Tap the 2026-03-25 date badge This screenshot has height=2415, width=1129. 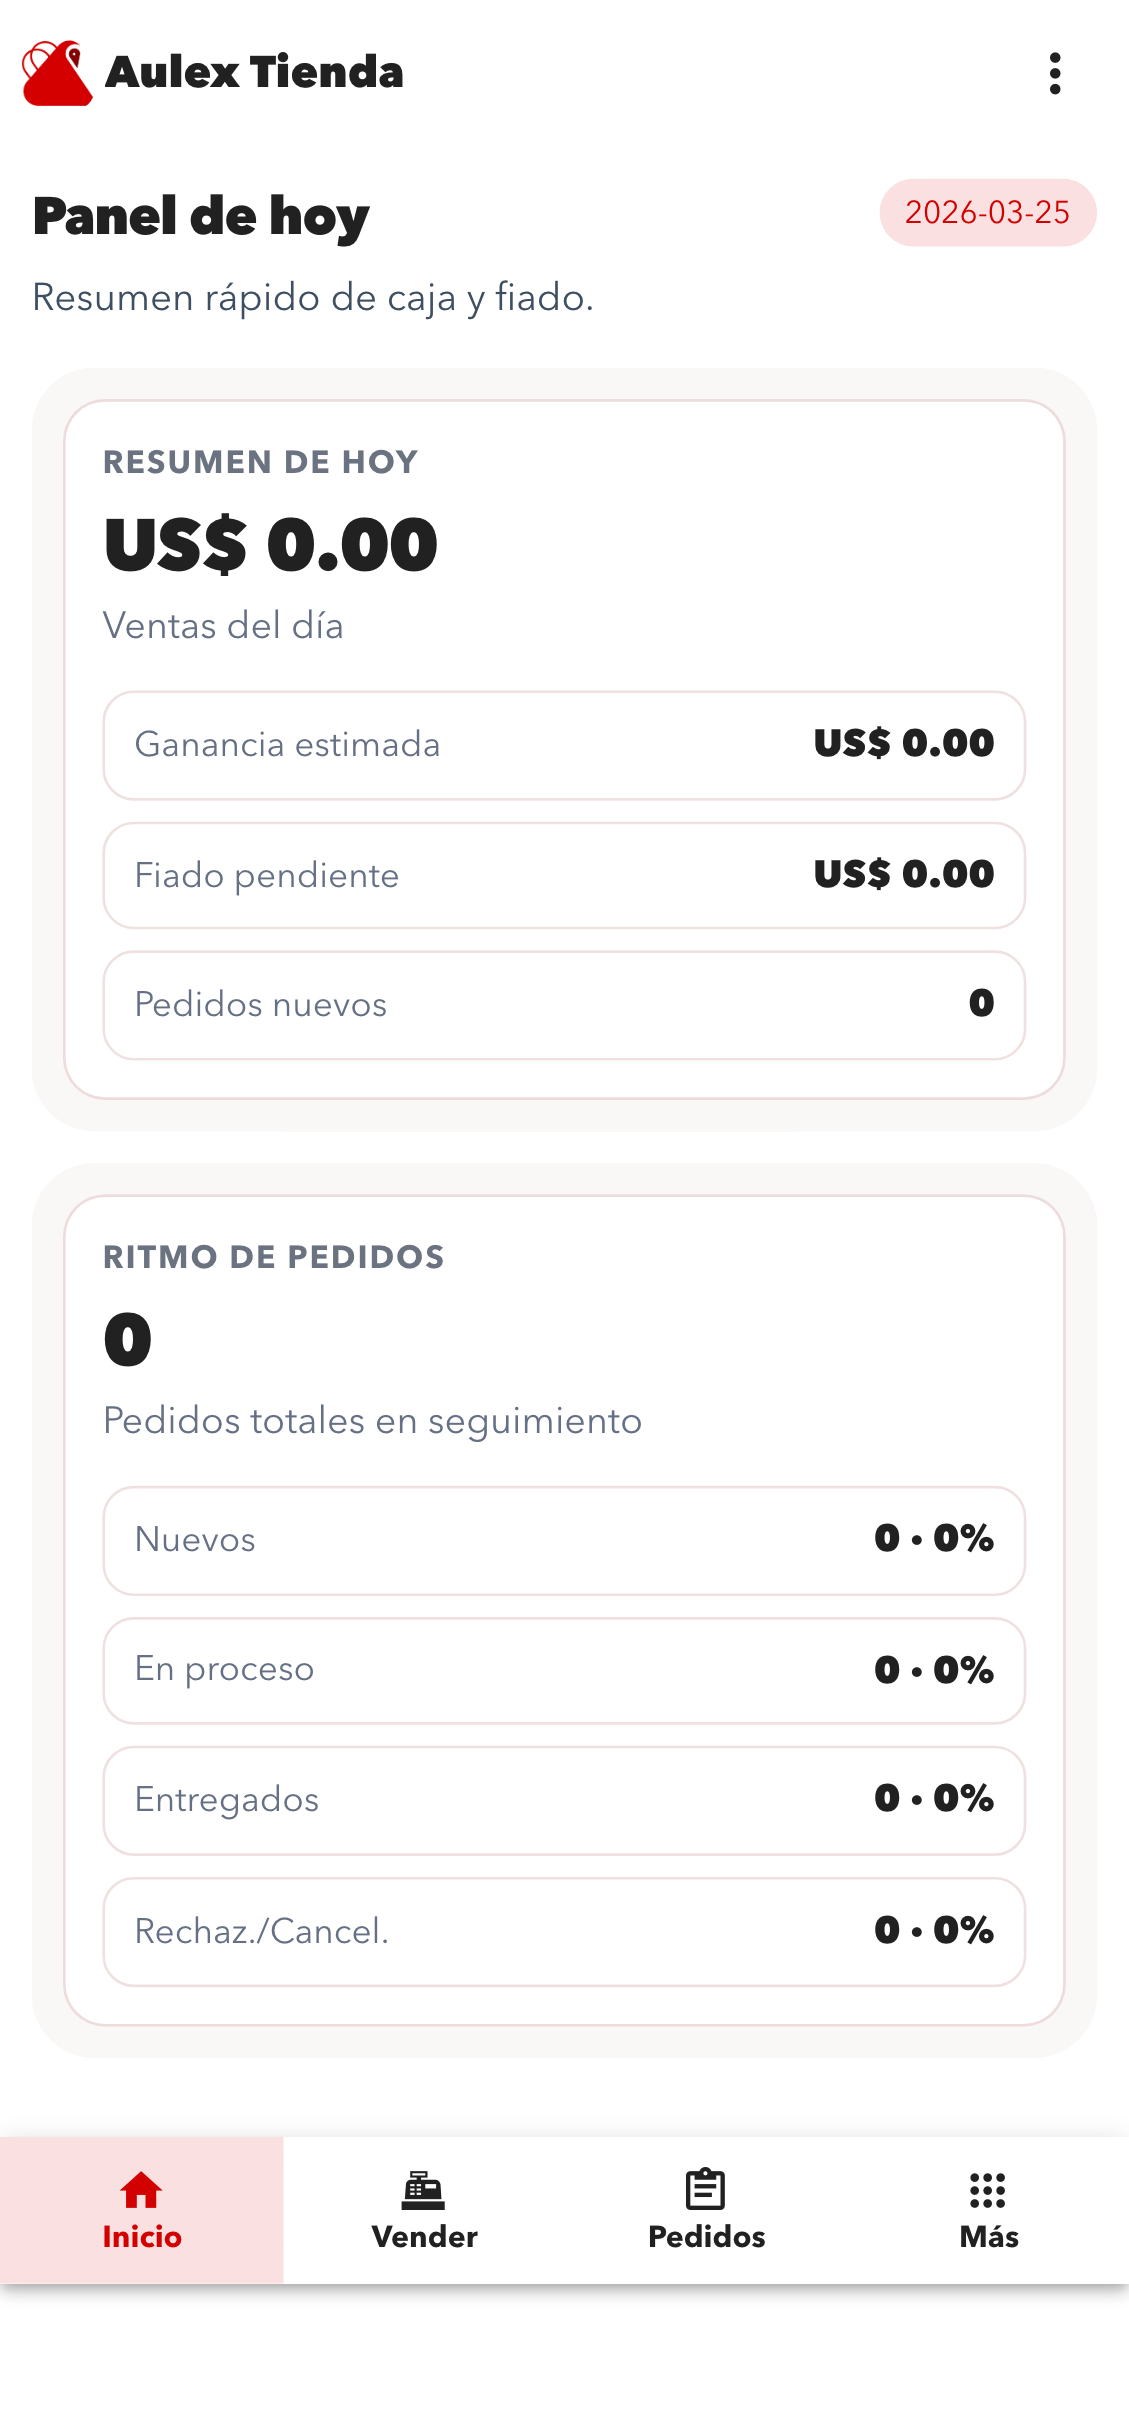987,212
